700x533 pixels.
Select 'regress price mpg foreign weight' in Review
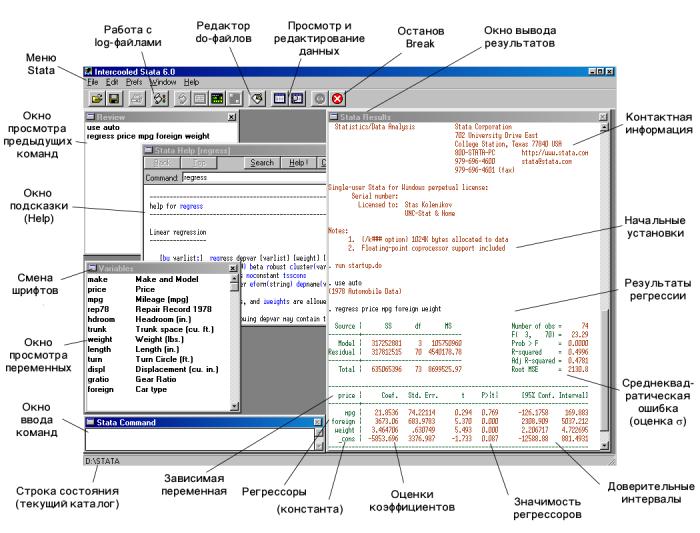tap(148, 136)
